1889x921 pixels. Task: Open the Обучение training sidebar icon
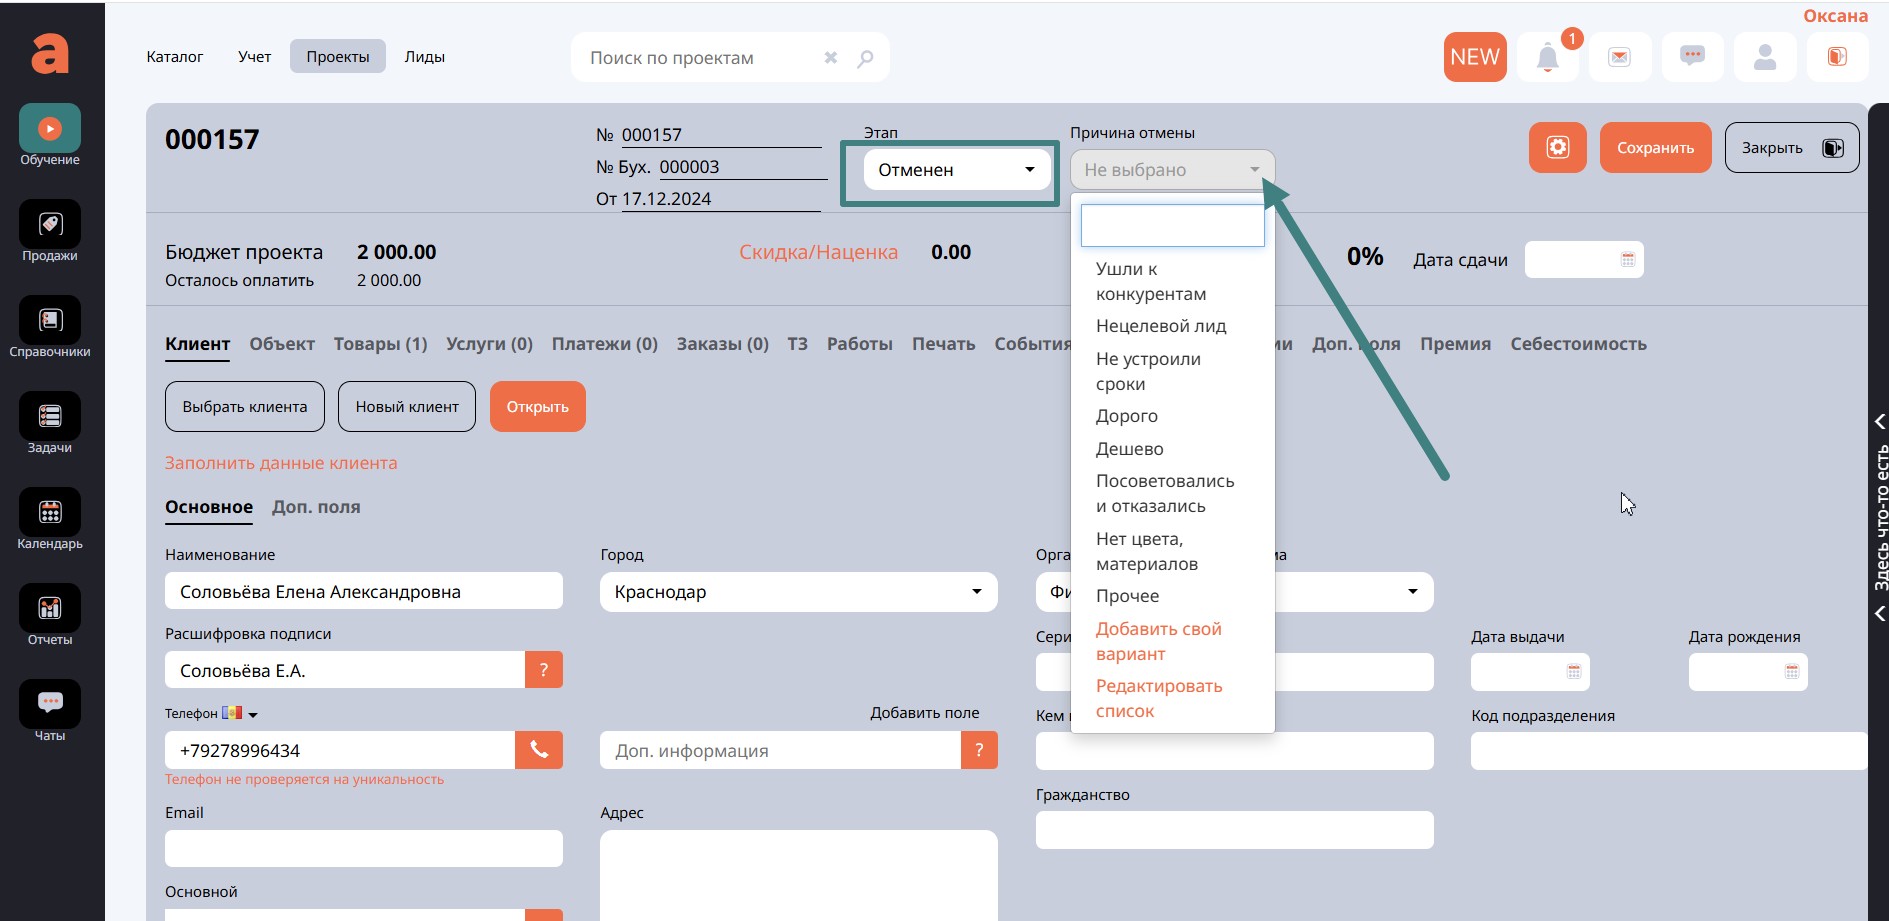coord(50,129)
